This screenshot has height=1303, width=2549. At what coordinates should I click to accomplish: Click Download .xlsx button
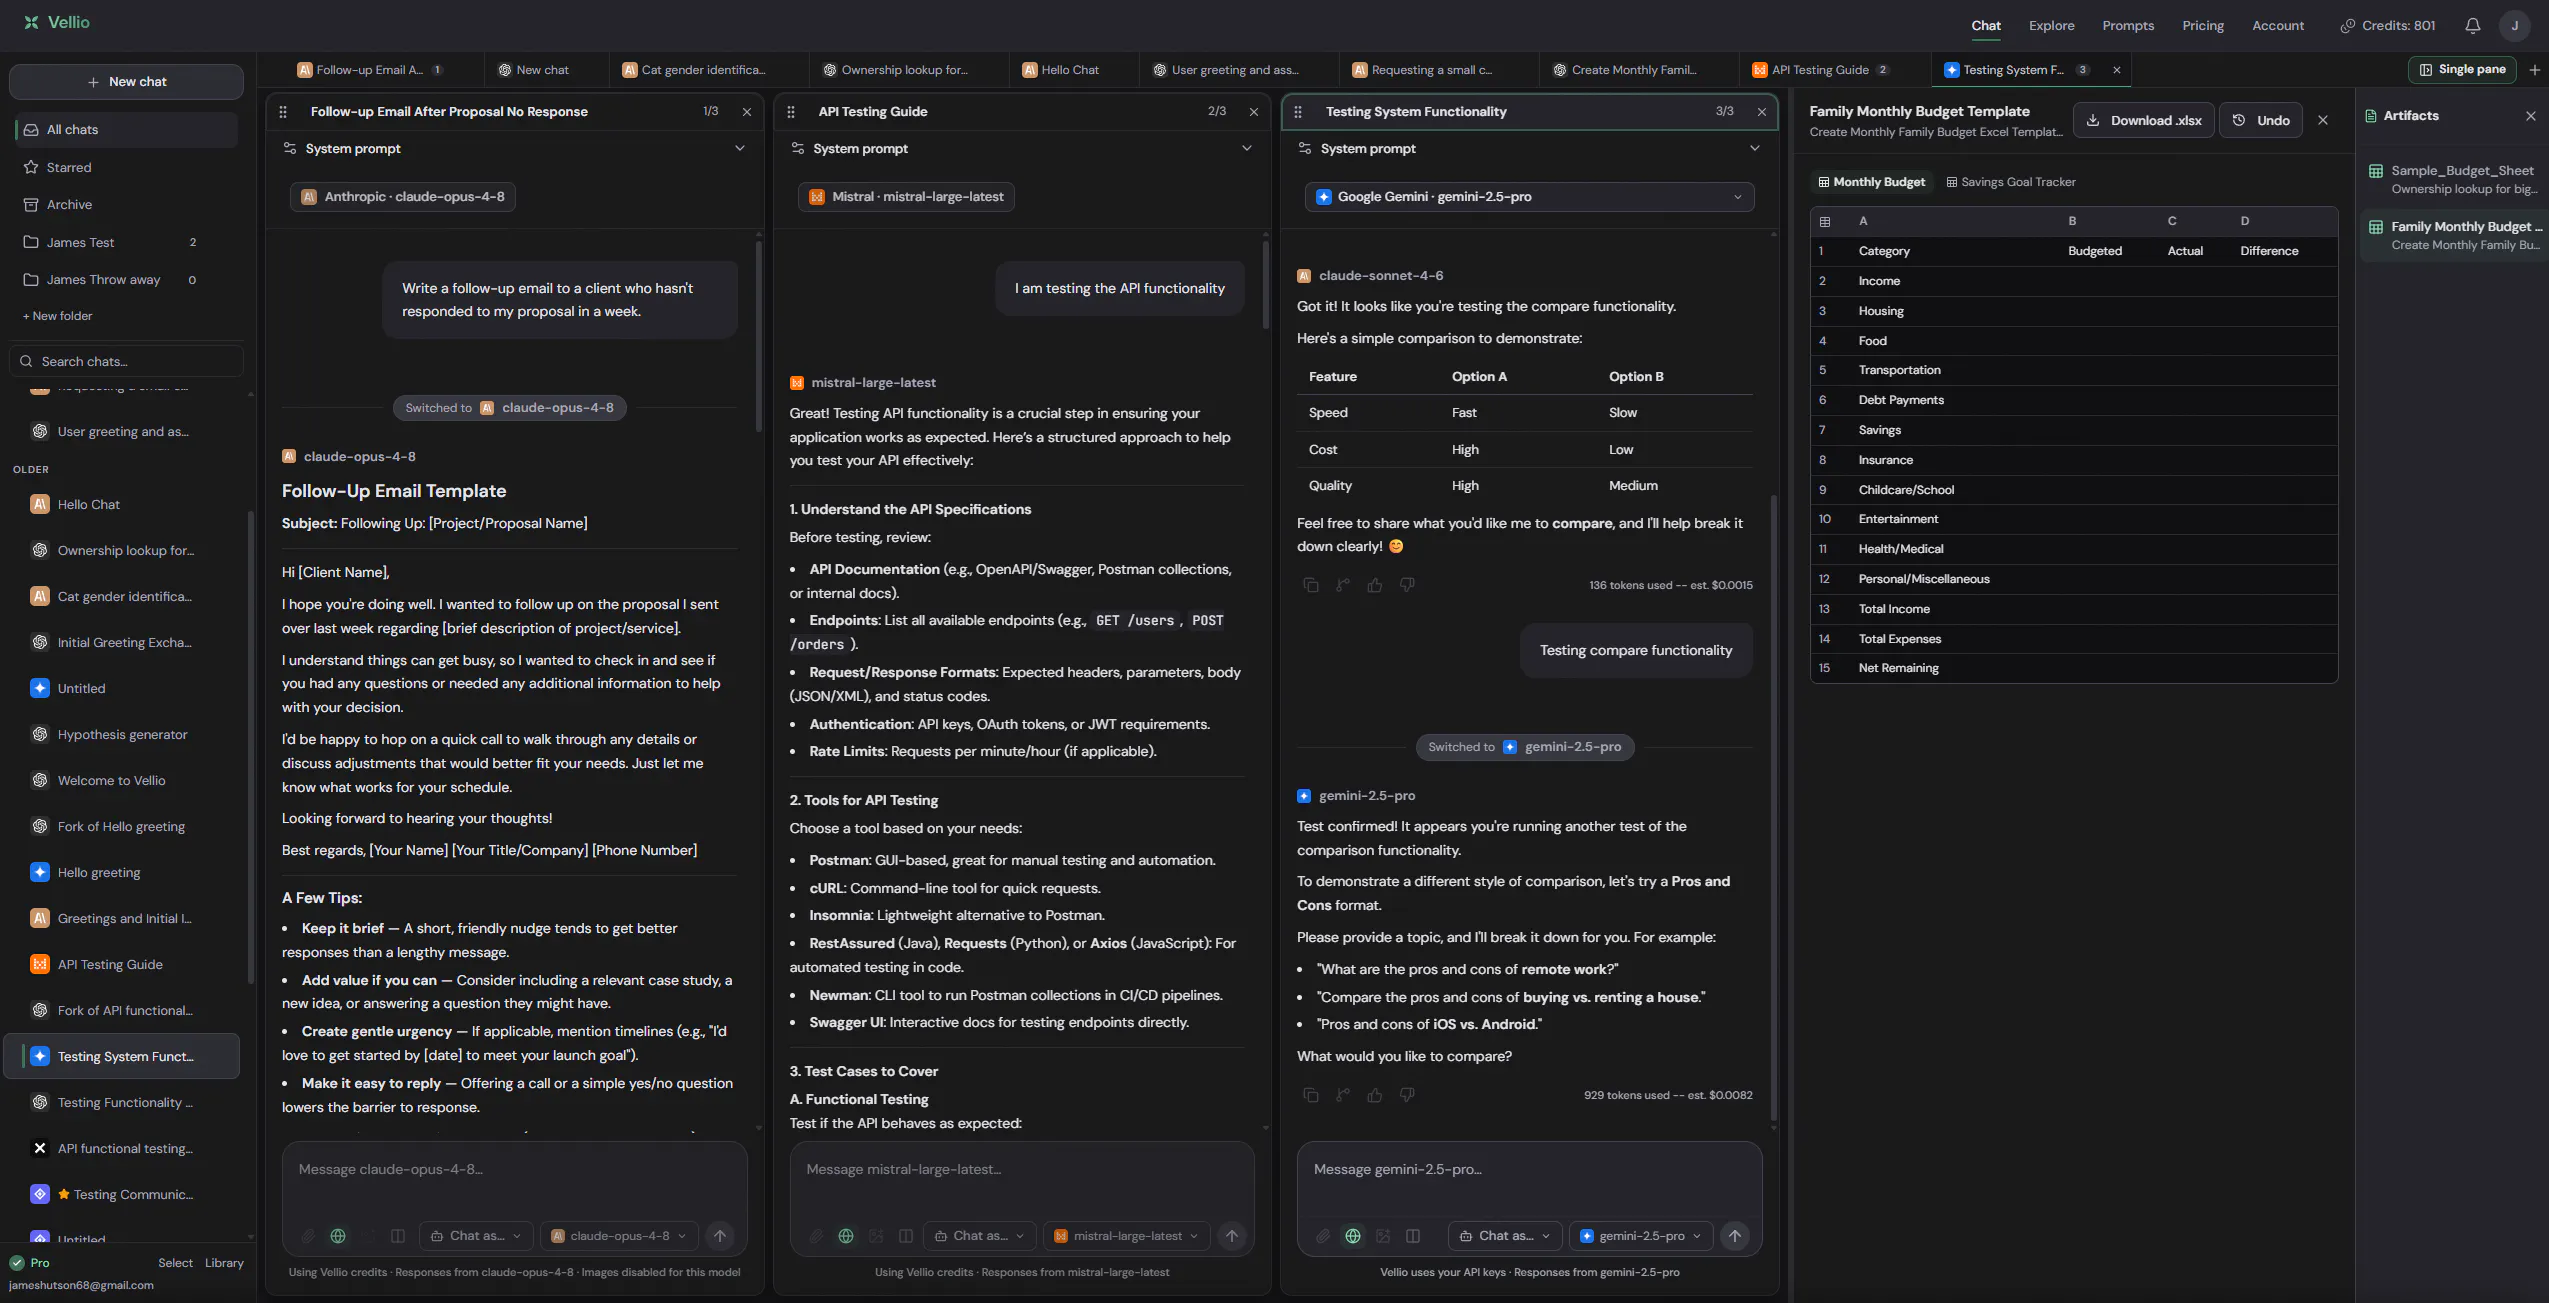[x=2144, y=120]
